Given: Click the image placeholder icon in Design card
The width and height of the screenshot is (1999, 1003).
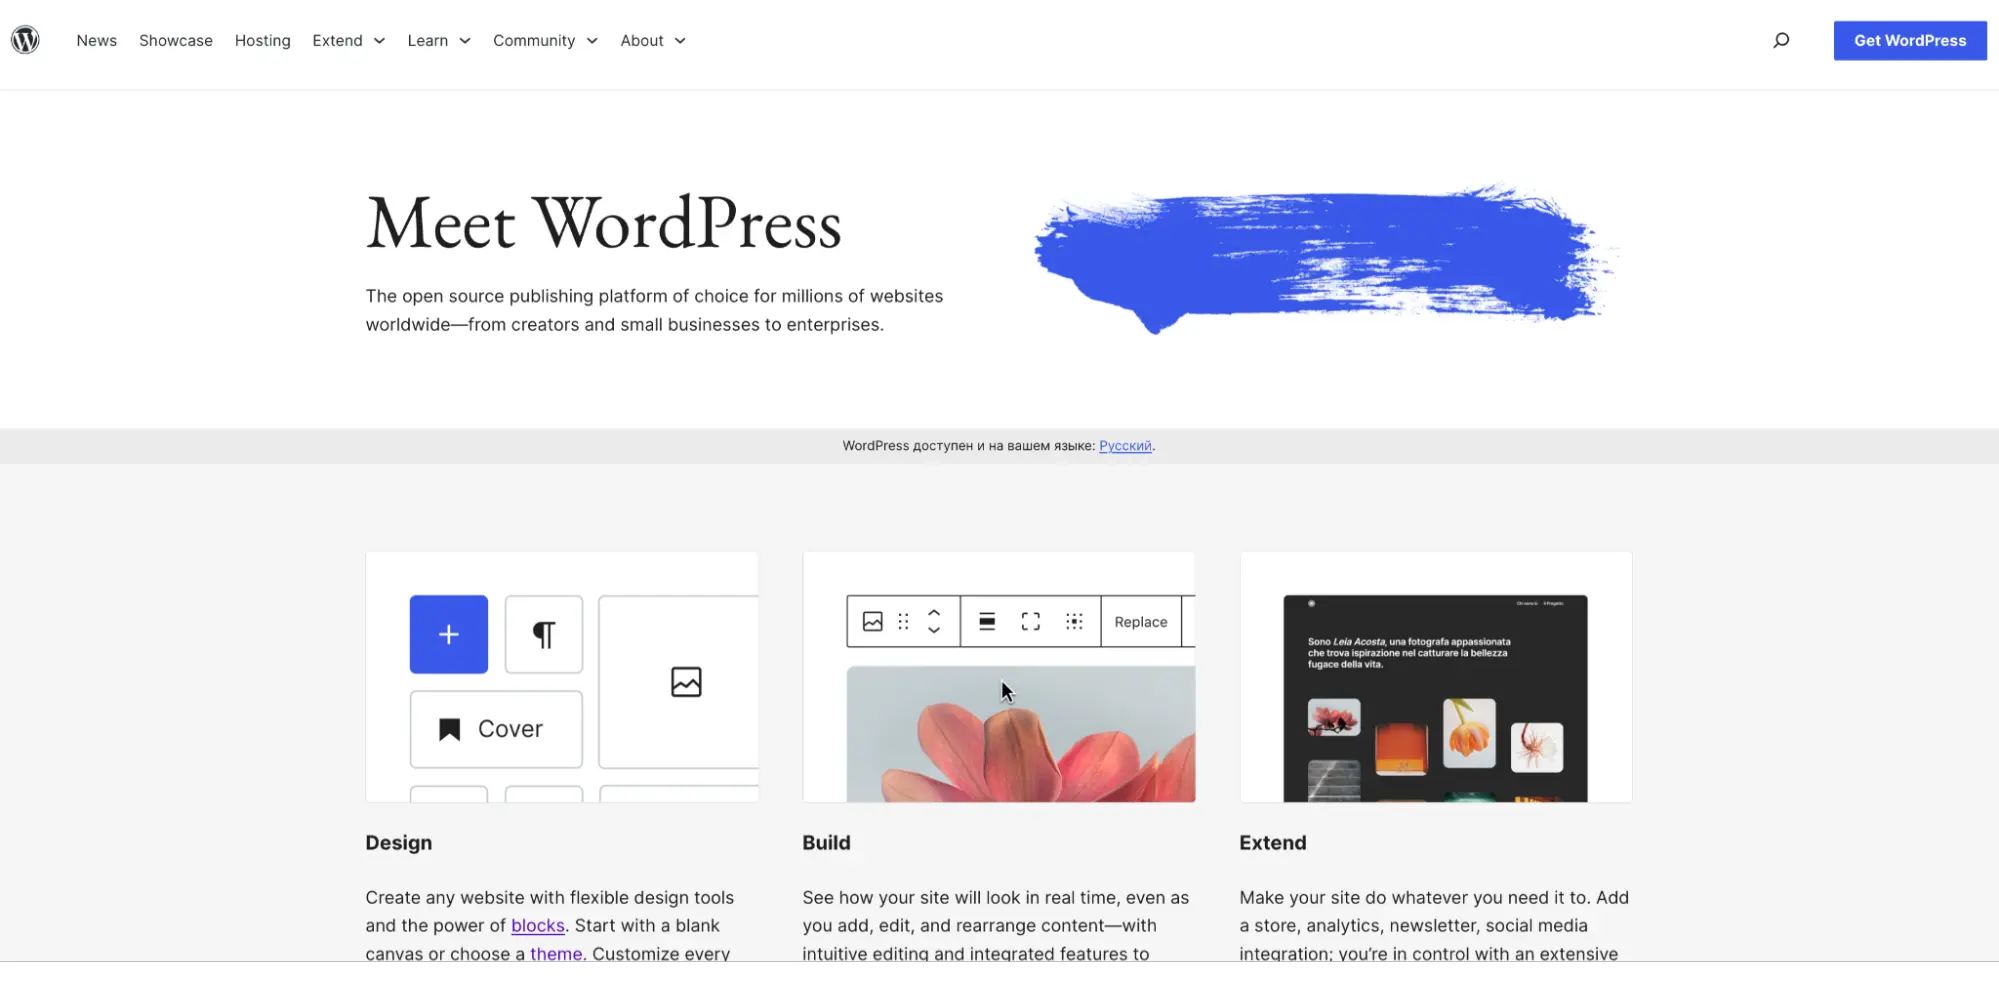Looking at the screenshot, I should (686, 682).
